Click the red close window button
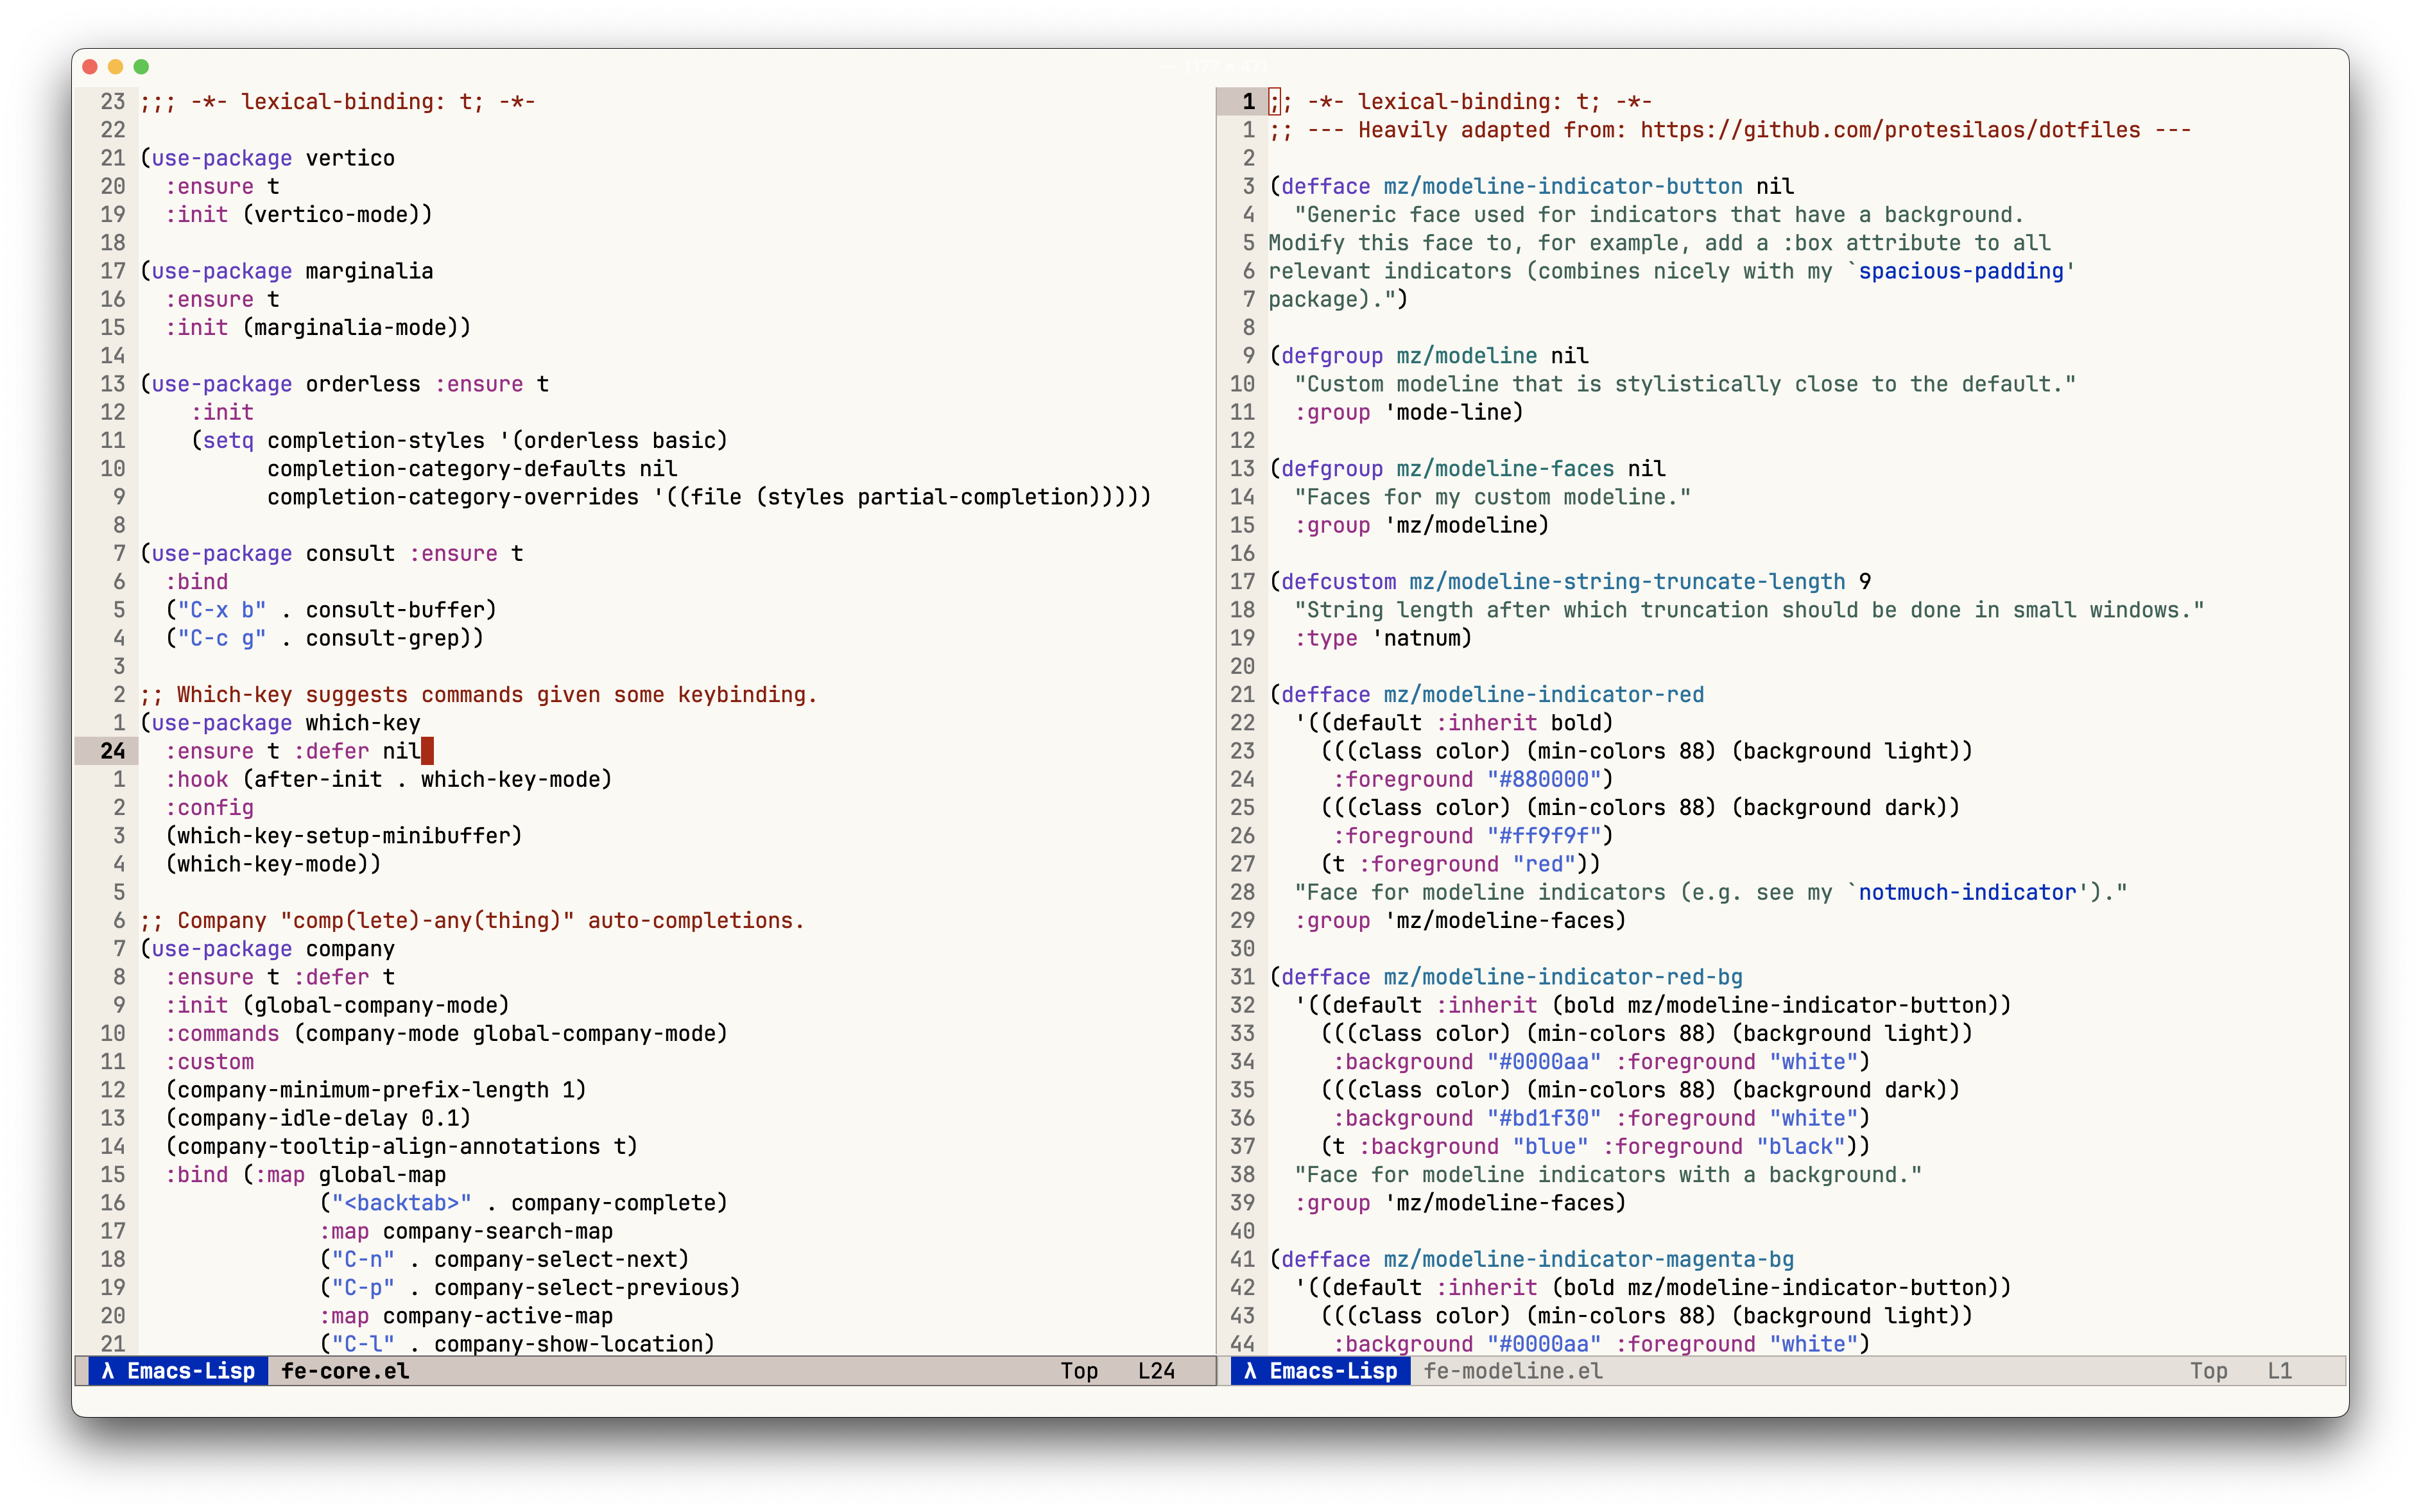The width and height of the screenshot is (2421, 1512). 90,67
